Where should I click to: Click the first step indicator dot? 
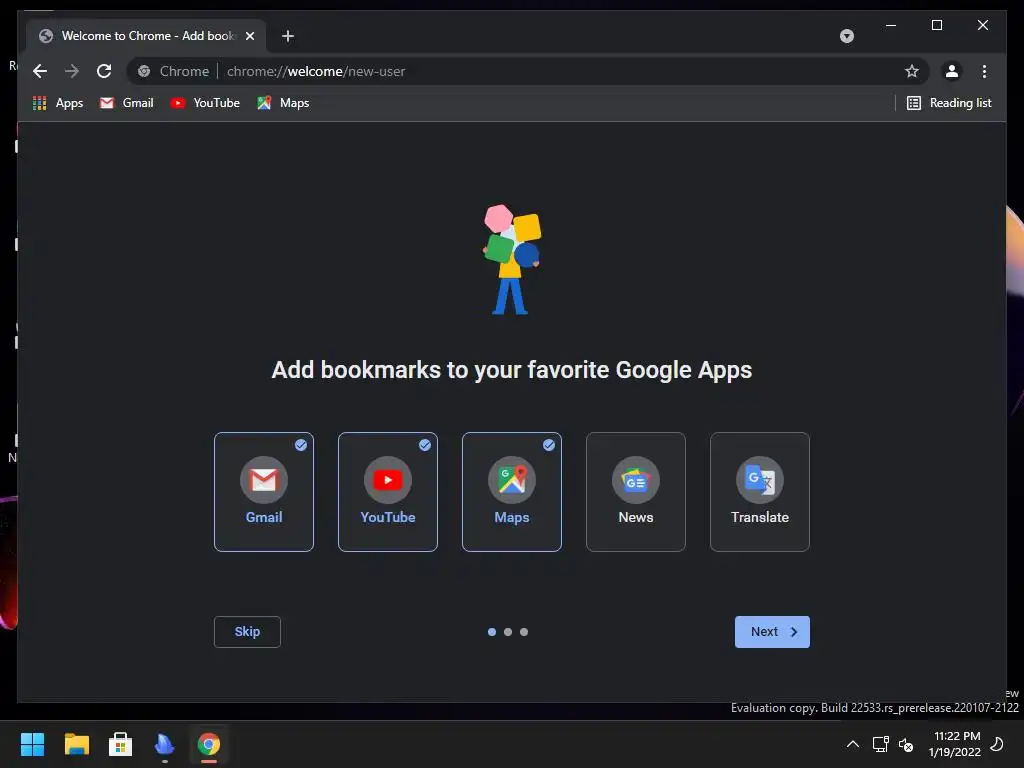coord(492,632)
